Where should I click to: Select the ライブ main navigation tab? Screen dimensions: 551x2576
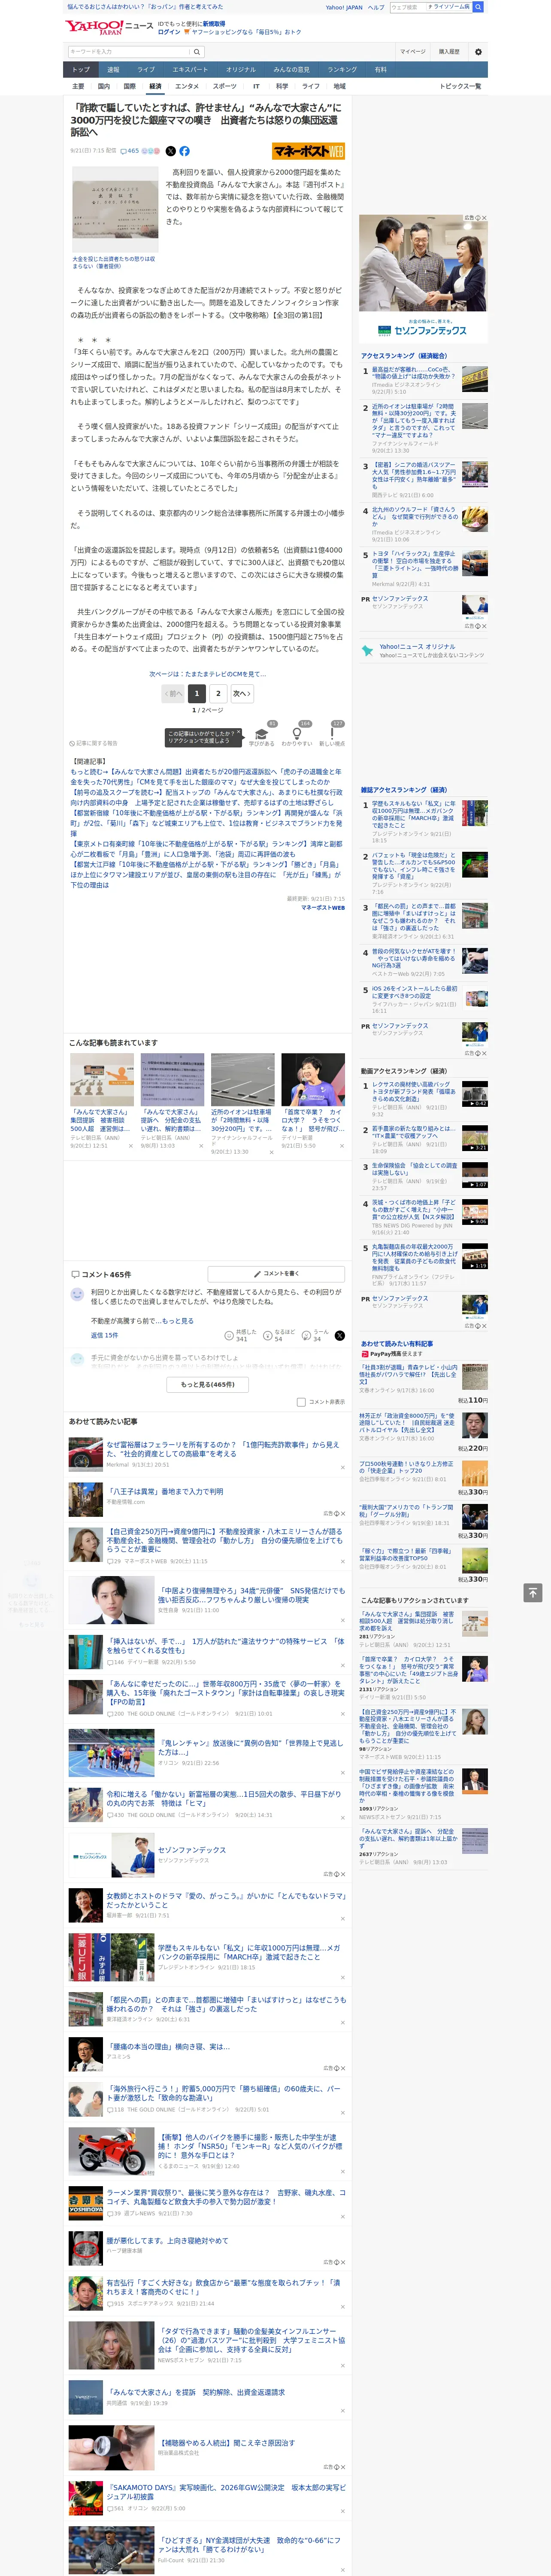click(146, 70)
